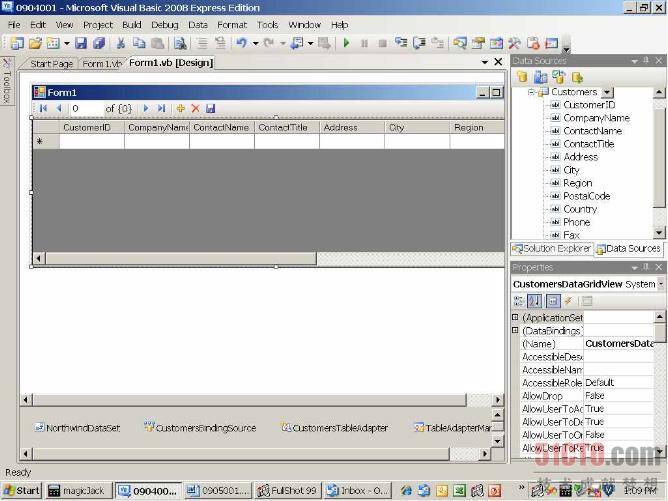Click the (Name) property value field
The width and height of the screenshot is (668, 501).
pyautogui.click(x=619, y=343)
